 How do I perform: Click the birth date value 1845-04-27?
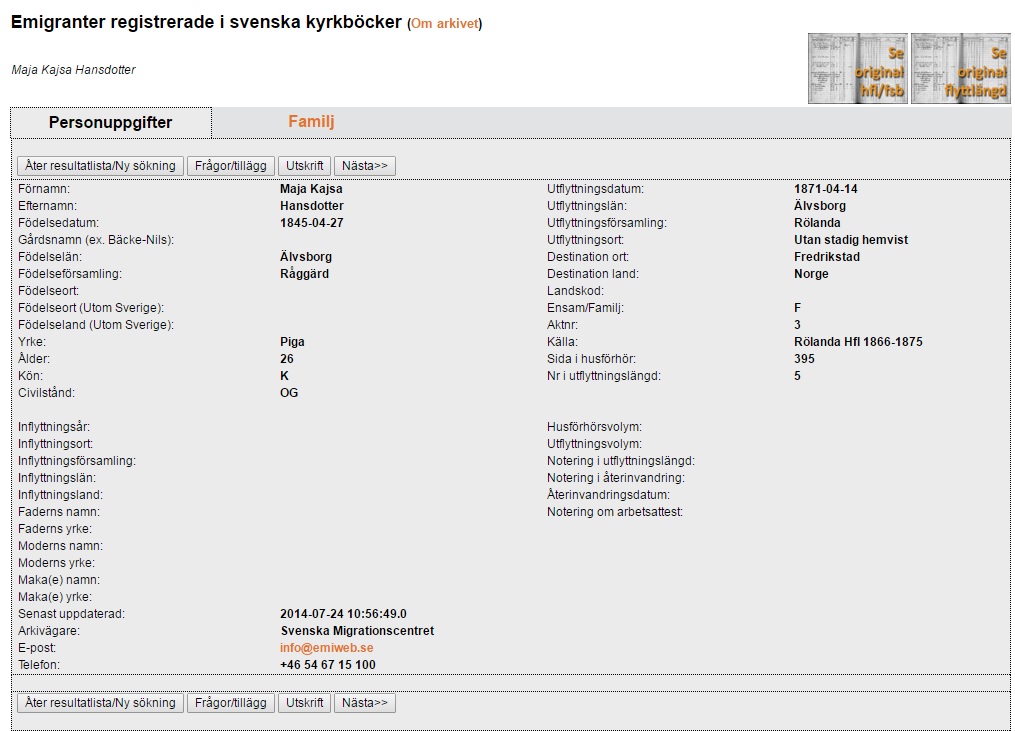click(312, 223)
